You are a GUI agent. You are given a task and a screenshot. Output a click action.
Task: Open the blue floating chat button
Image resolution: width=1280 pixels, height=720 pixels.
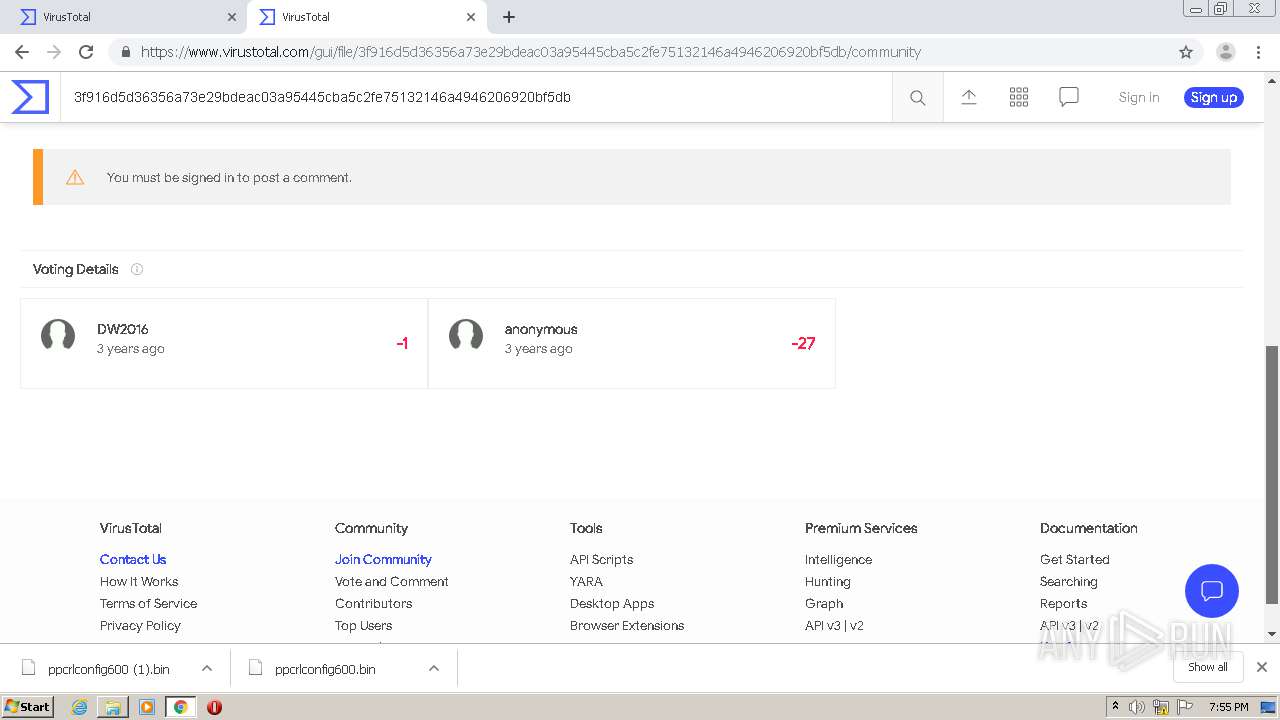pyautogui.click(x=1212, y=590)
